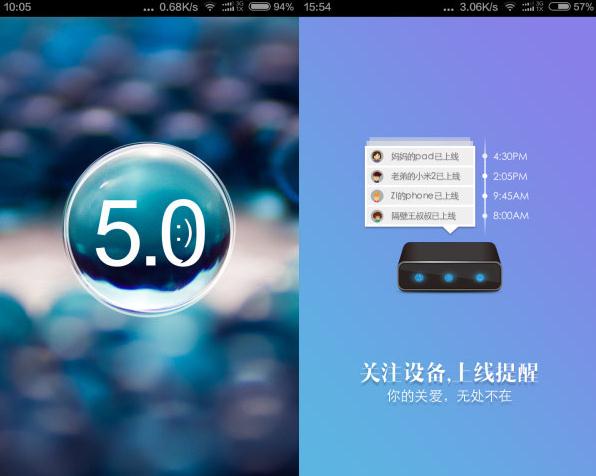The image size is (596, 476).
Task: Tap the 5.0 glass bubble logo
Action: point(149,229)
